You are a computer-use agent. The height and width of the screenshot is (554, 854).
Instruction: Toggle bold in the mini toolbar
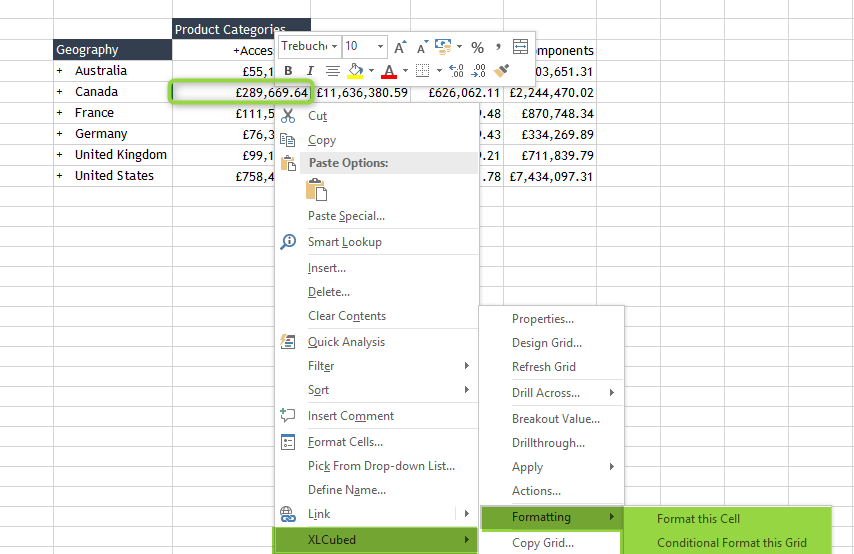(289, 71)
